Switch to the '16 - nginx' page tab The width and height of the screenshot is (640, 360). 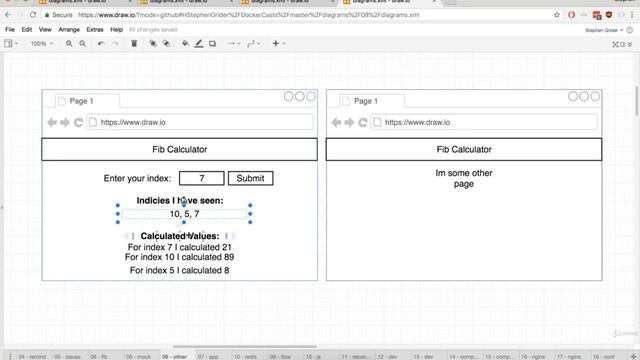pyautogui.click(x=533, y=356)
